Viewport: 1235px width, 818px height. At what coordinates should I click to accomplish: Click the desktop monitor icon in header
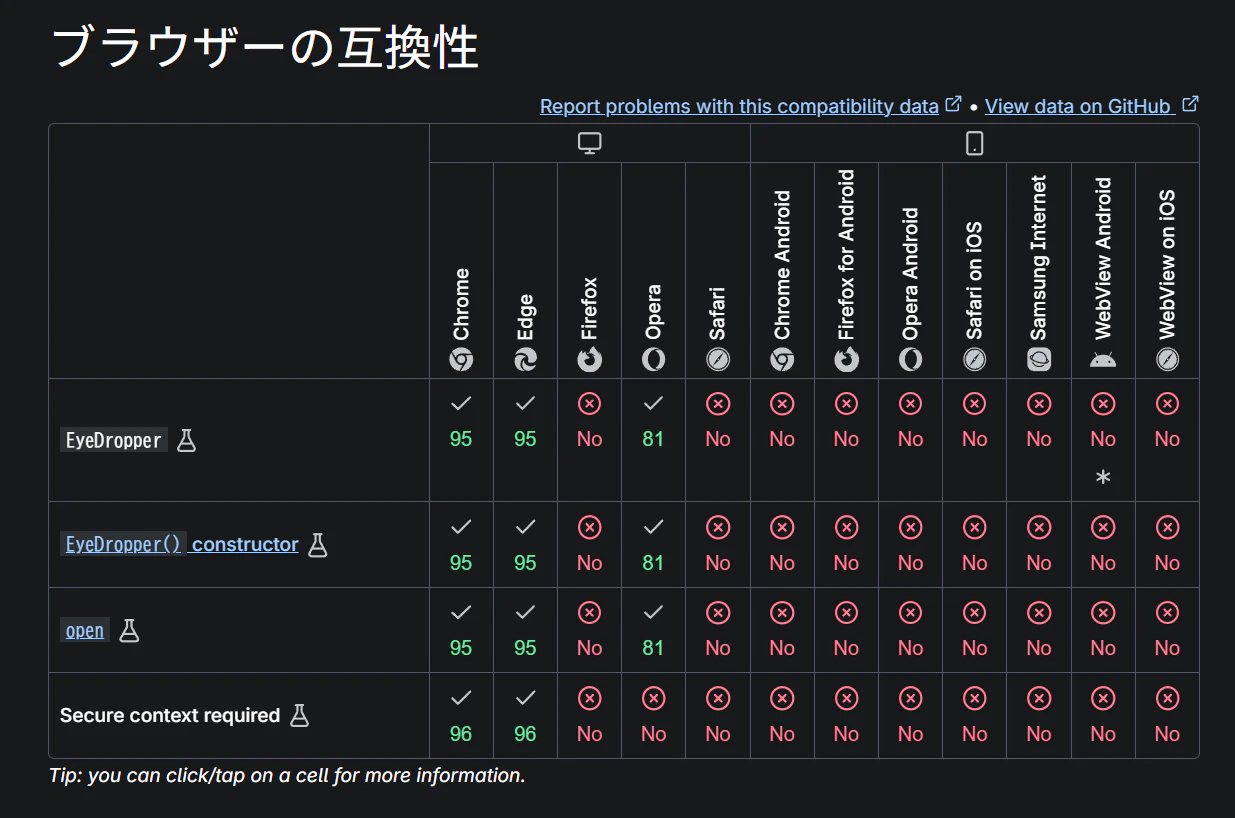[590, 144]
